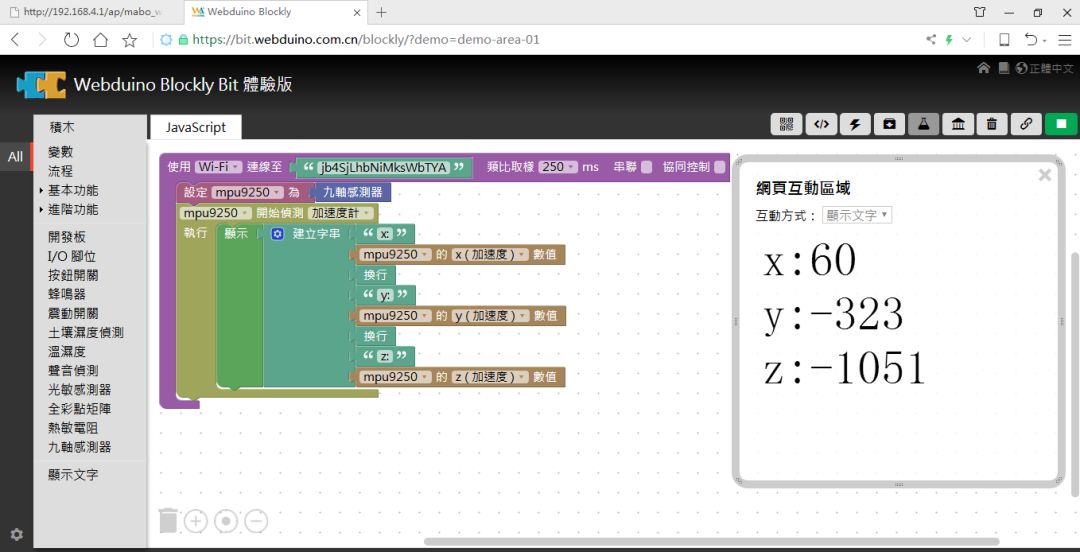Open the QR code generator button
Screen dimensions: 1080x552
tap(787, 124)
